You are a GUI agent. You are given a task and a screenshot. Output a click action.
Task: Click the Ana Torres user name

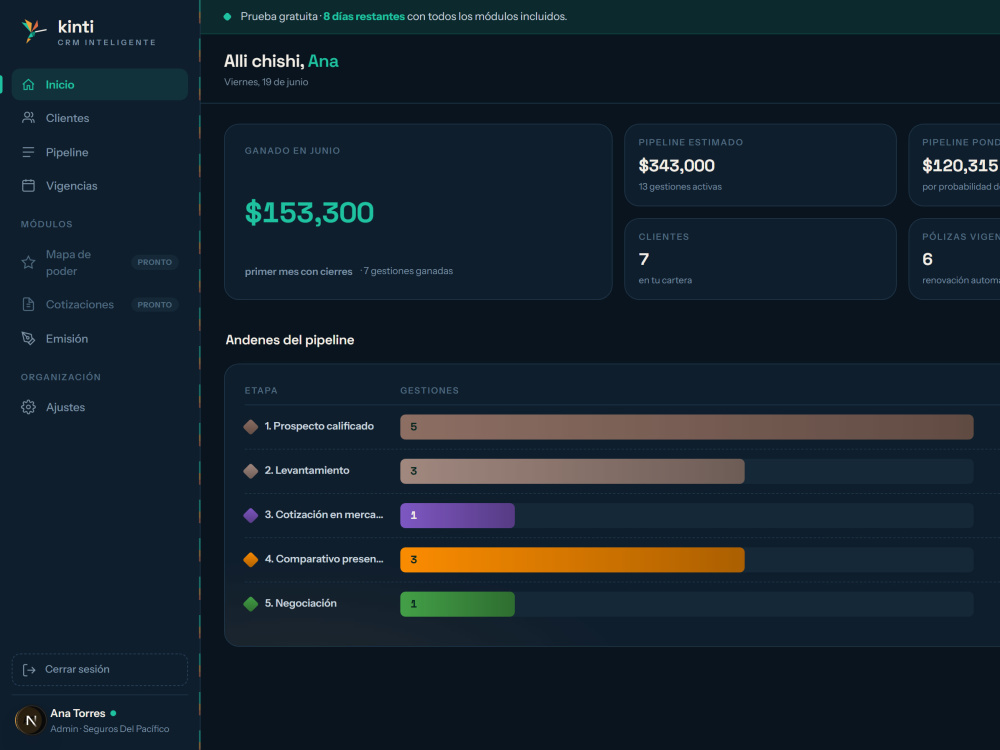(78, 714)
